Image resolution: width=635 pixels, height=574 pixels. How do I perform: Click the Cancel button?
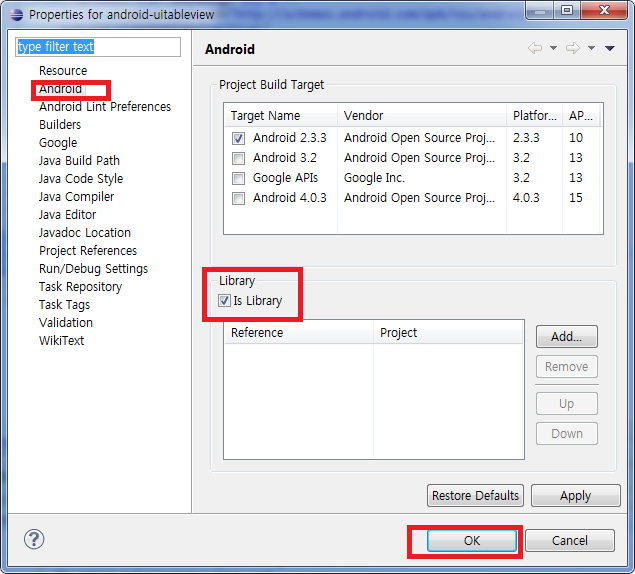(570, 540)
